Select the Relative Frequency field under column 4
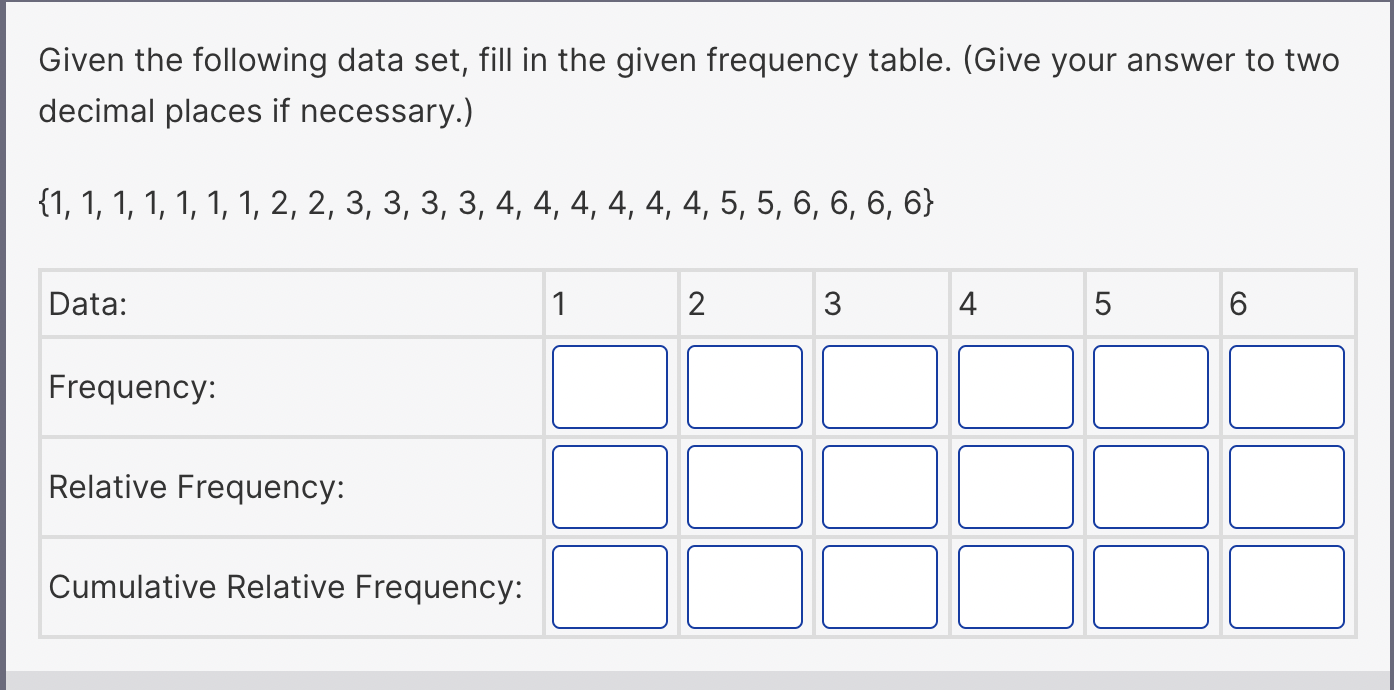Screen dimensions: 1394x690 (x=1015, y=487)
